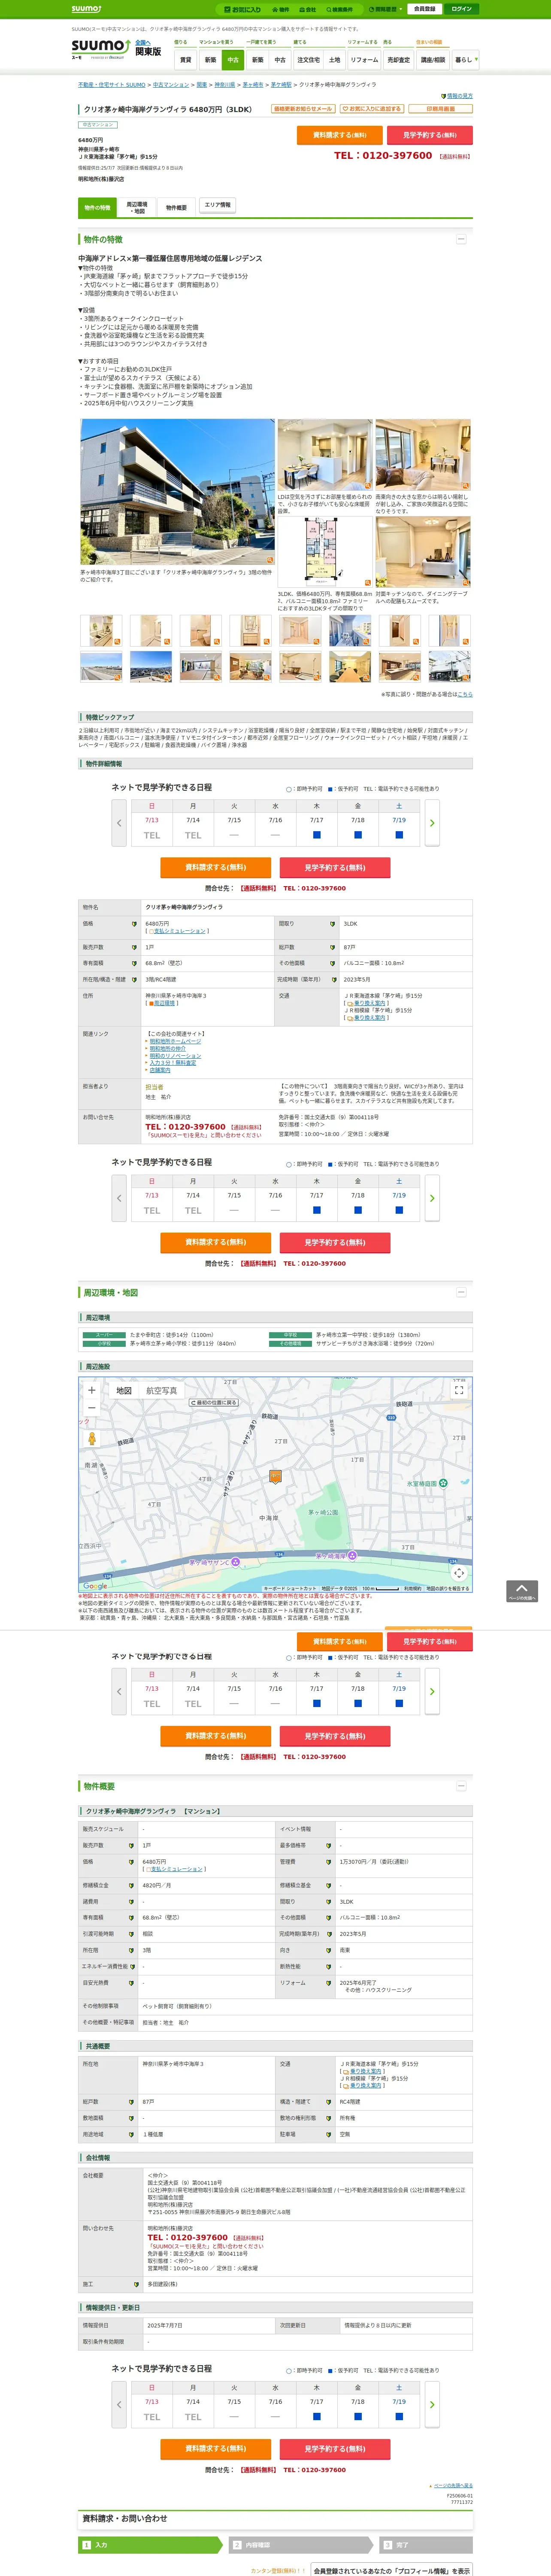The height and width of the screenshot is (2576, 551).
Task: Click the 氷室椿庭園 marker on the map
Action: click(443, 1483)
